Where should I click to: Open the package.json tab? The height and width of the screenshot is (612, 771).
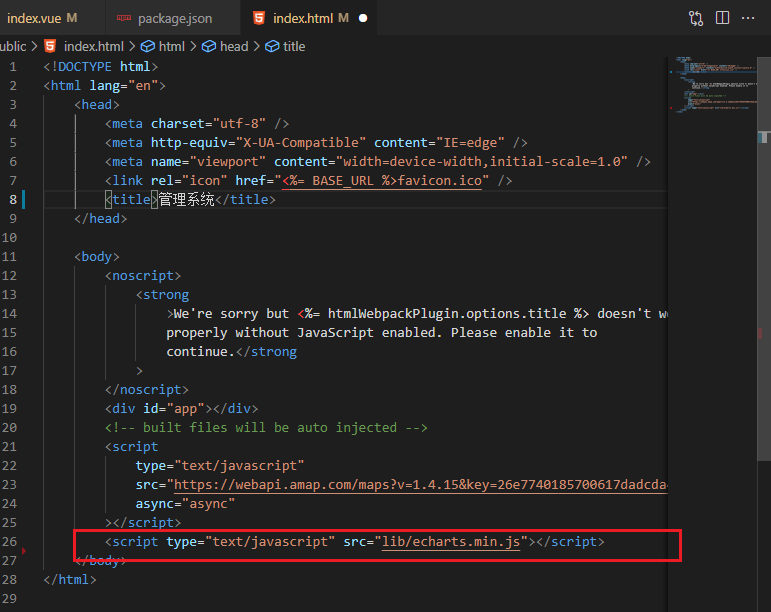[x=175, y=19]
